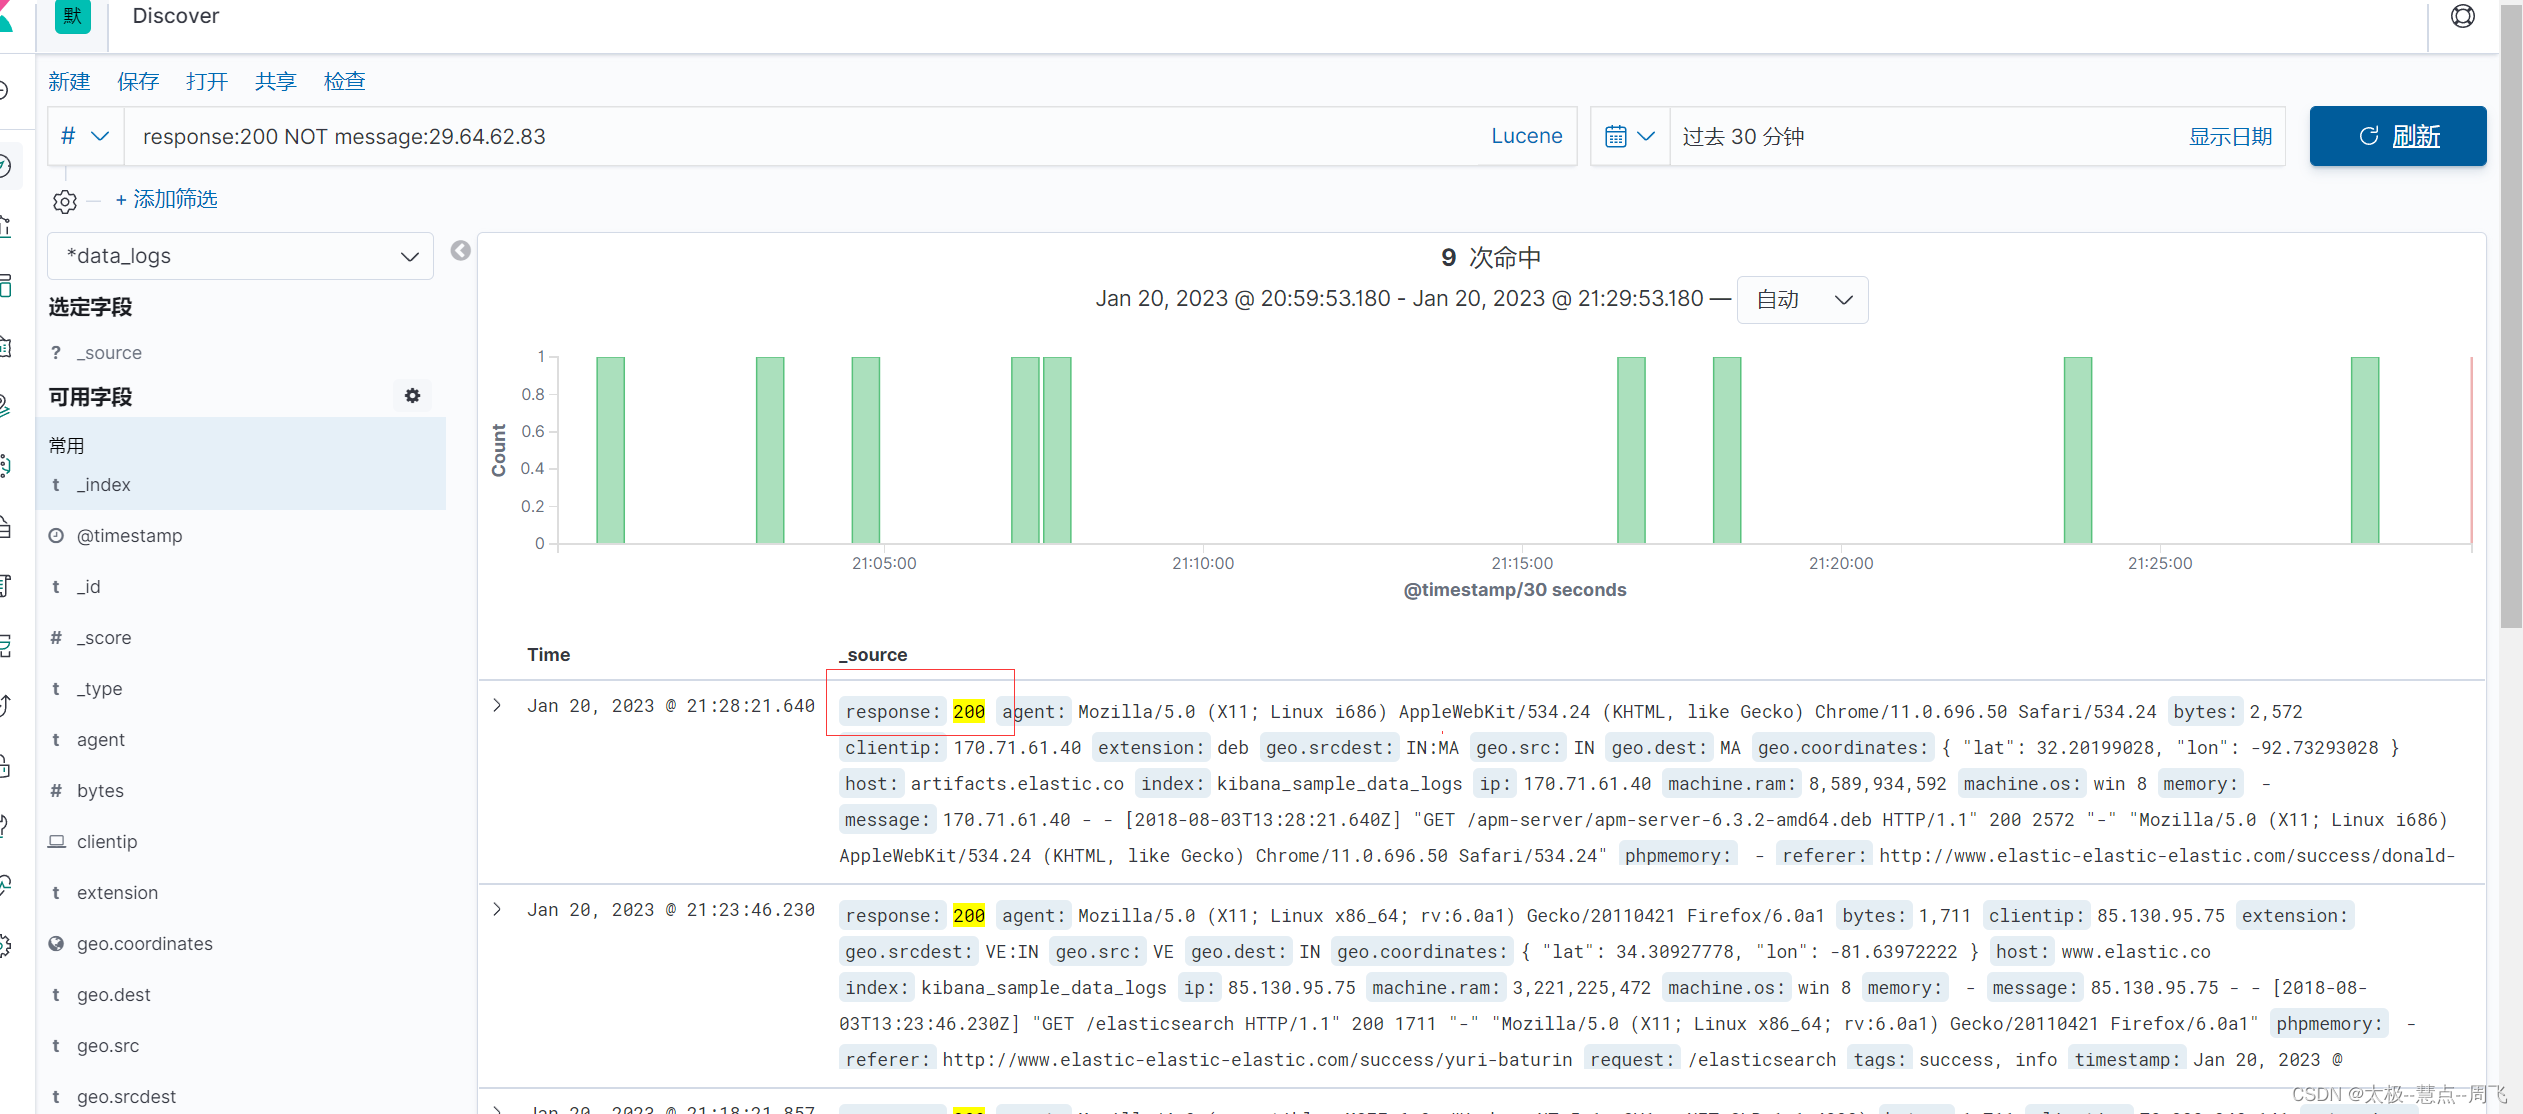Open the *data_logs index pattern dropdown

point(240,257)
